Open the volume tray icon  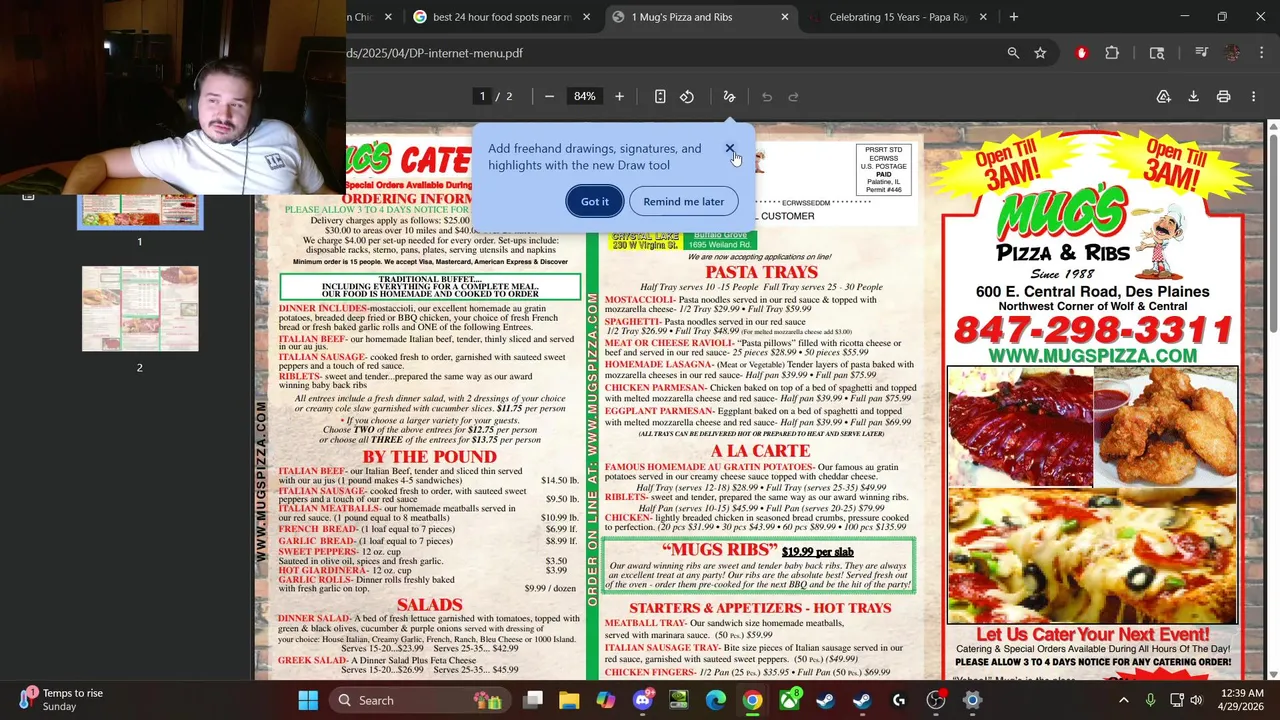point(1197,700)
